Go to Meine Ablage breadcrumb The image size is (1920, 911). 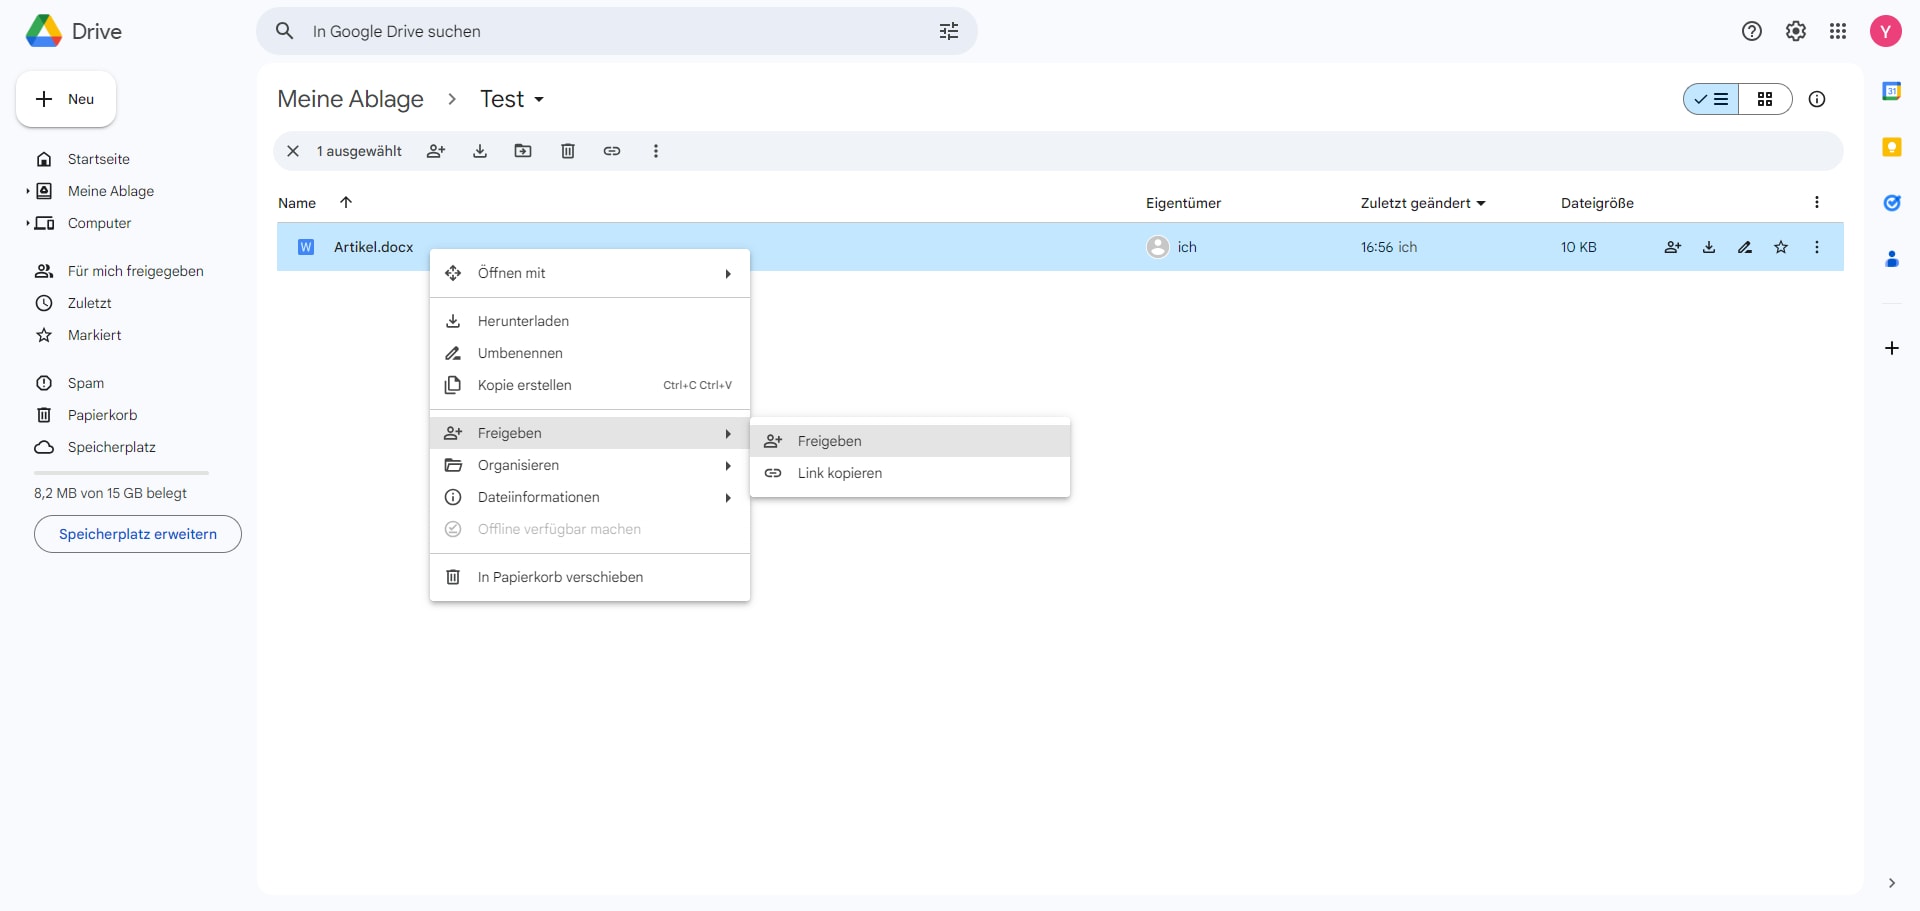[x=350, y=99]
